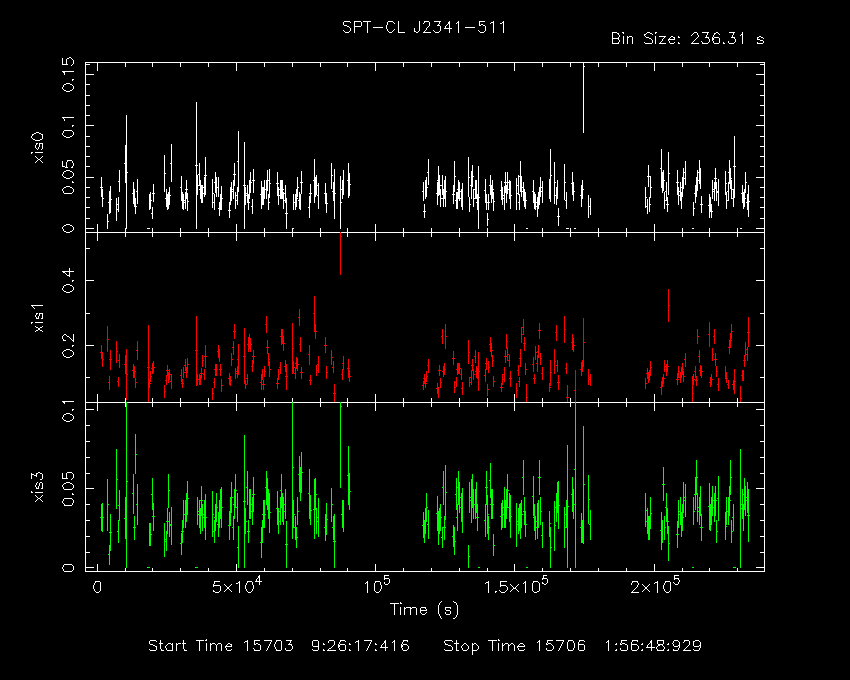Click the 5×10⁴ tick label on time axis
The height and width of the screenshot is (680, 850).
237,586
